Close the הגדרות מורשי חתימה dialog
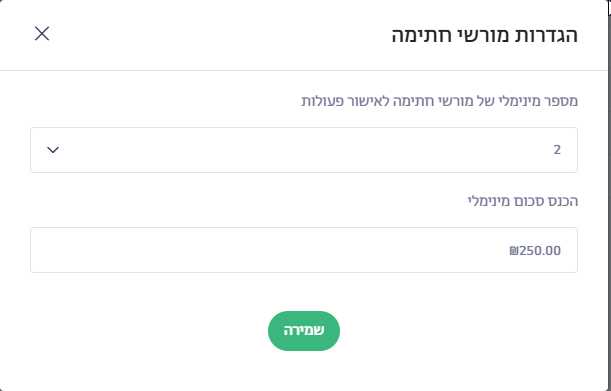The height and width of the screenshot is (391, 611). pos(42,34)
